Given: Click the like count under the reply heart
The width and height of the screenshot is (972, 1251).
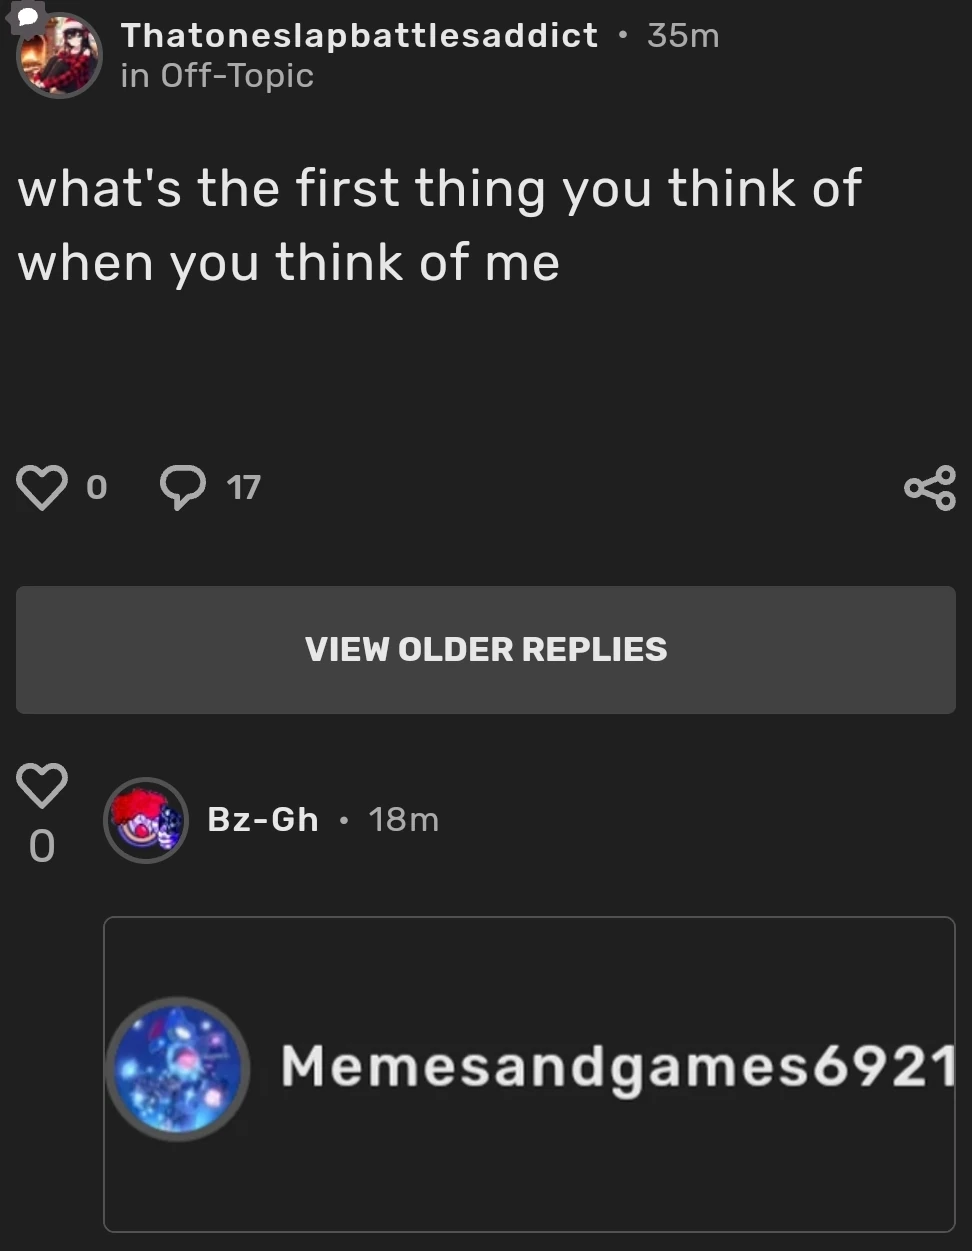Looking at the screenshot, I should [x=42, y=847].
